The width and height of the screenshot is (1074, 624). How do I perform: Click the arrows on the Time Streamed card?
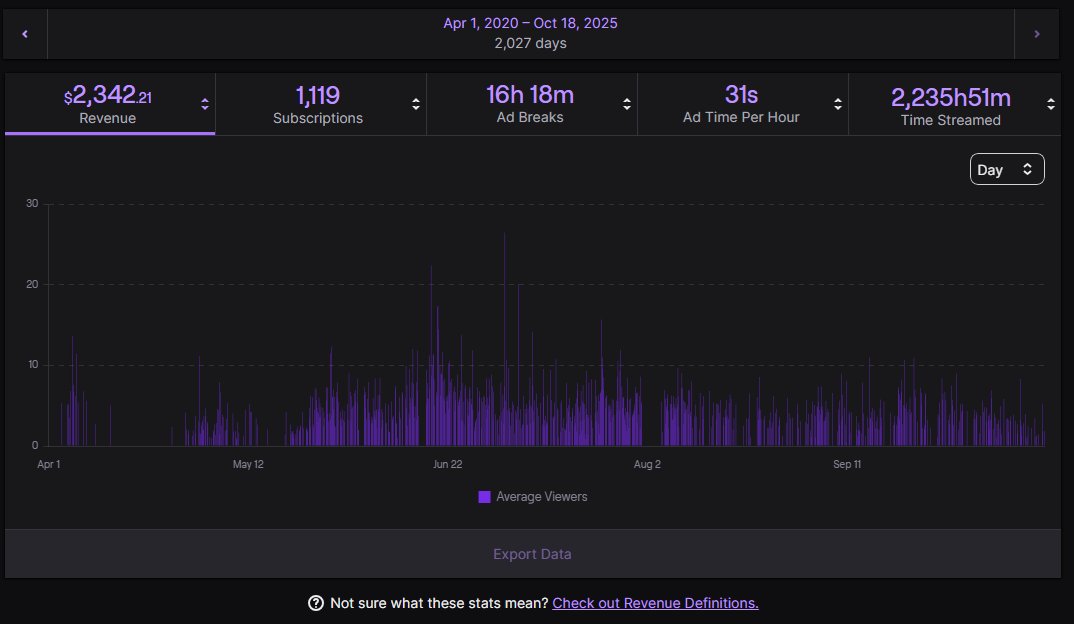coord(1050,103)
